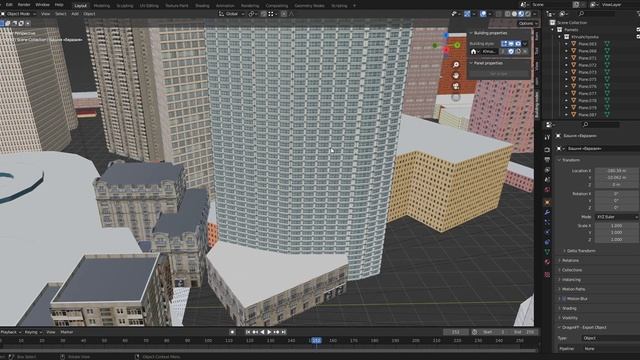Click the Plane.071 mesh icon in outliner

tap(573, 58)
